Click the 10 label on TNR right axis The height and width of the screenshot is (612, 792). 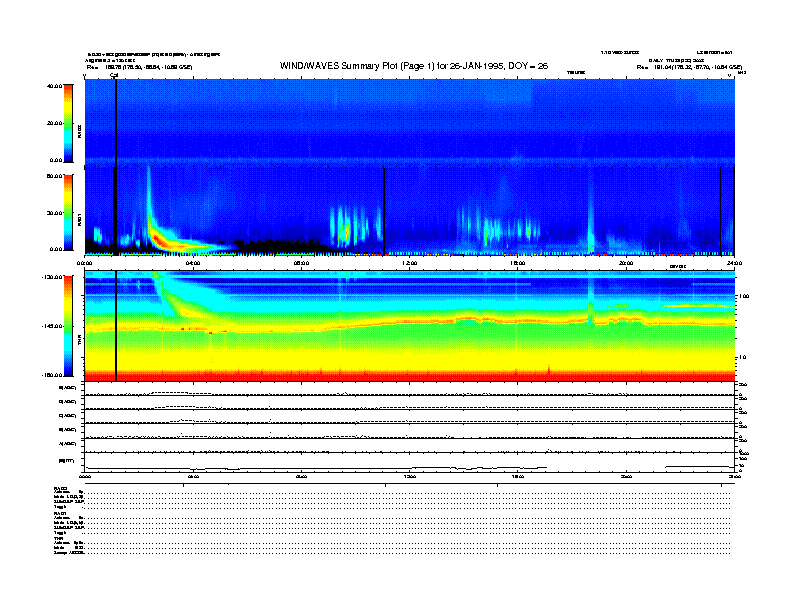click(742, 358)
